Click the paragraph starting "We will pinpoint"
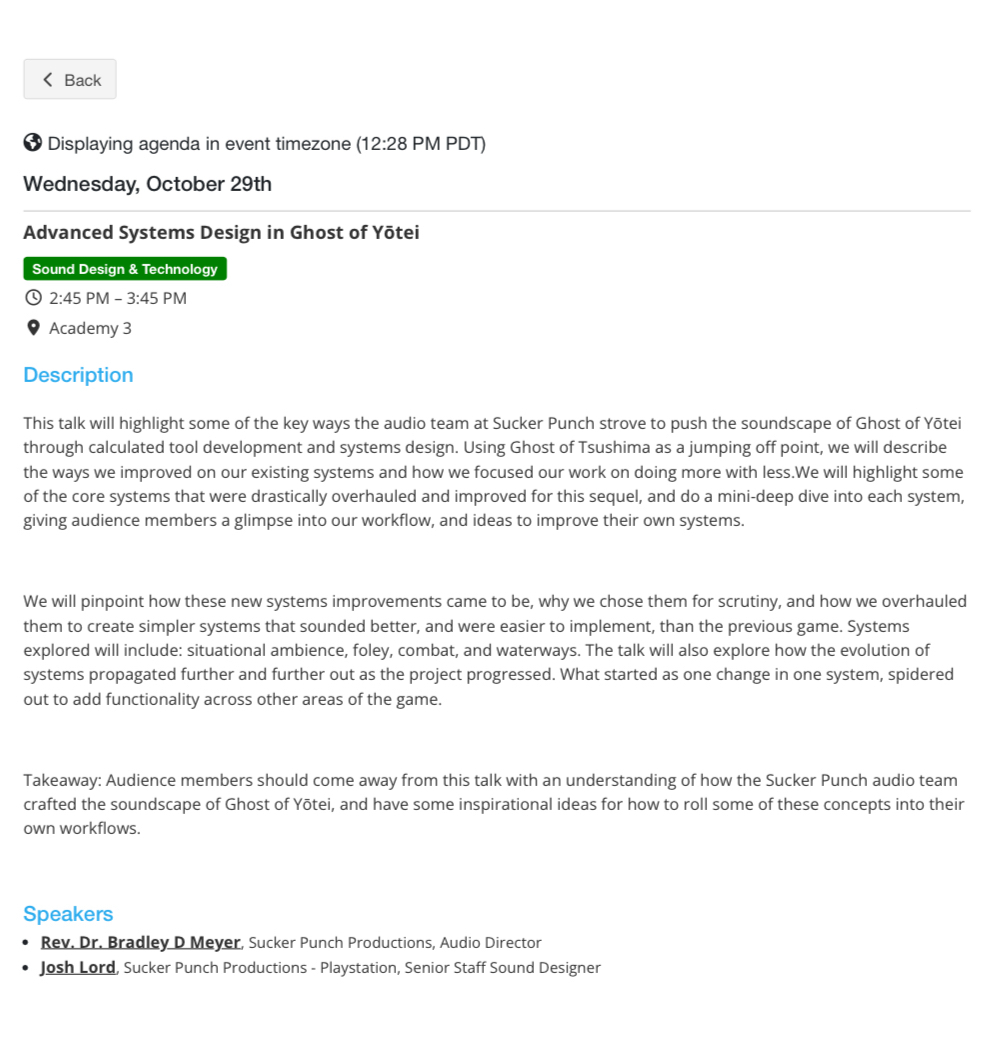 click(x=495, y=650)
